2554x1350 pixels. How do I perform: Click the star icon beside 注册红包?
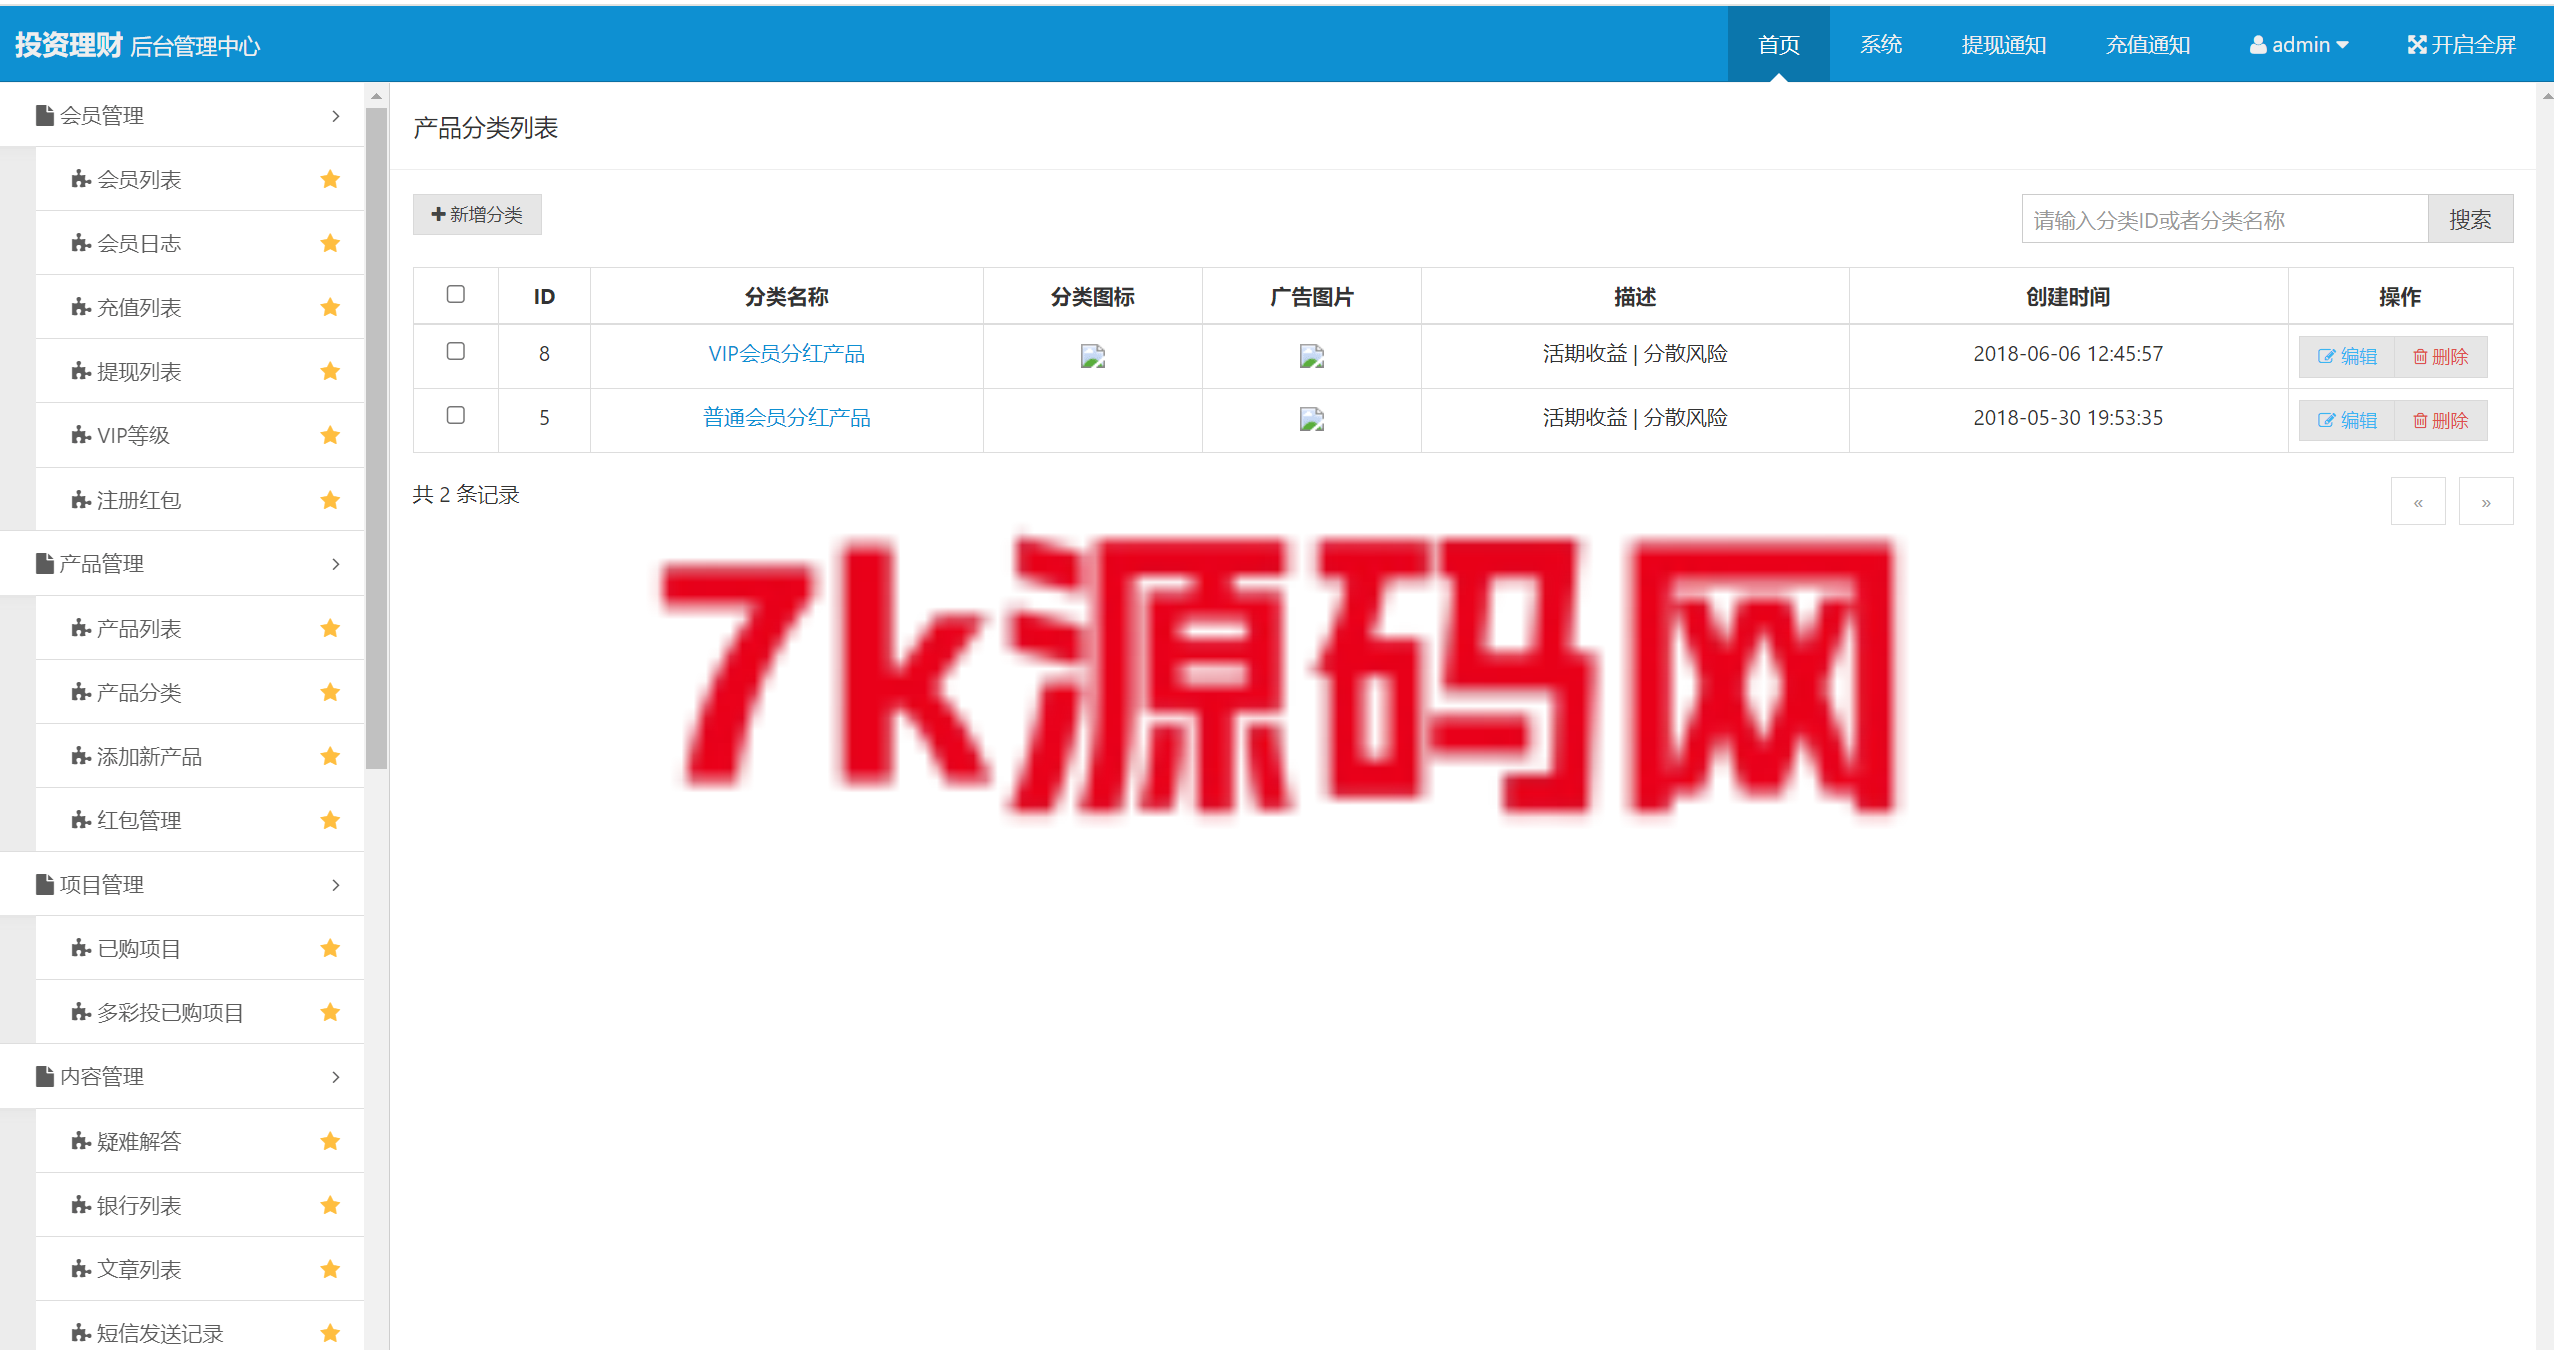tap(330, 500)
